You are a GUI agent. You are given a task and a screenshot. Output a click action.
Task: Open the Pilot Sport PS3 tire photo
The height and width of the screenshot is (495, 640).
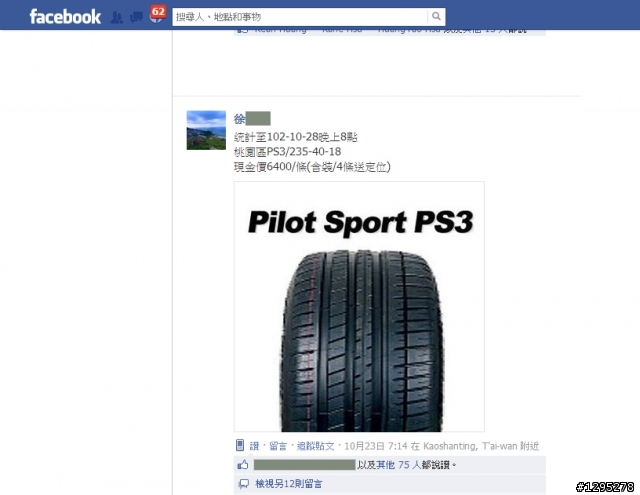(x=359, y=306)
